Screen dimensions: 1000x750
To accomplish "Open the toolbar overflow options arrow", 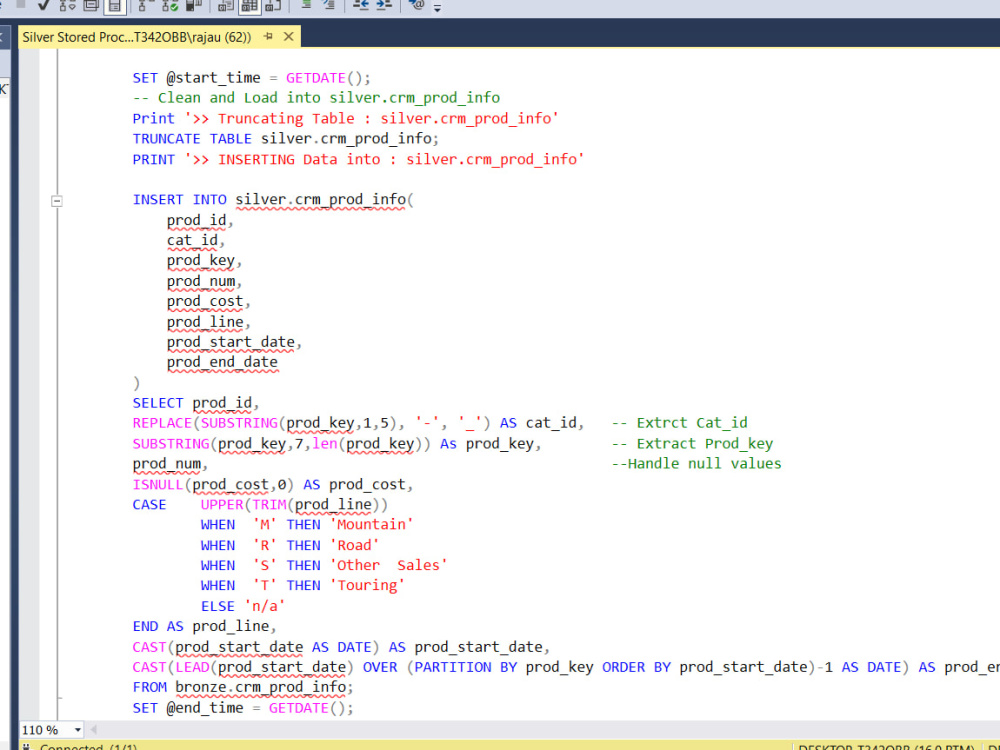I will pos(438,8).
